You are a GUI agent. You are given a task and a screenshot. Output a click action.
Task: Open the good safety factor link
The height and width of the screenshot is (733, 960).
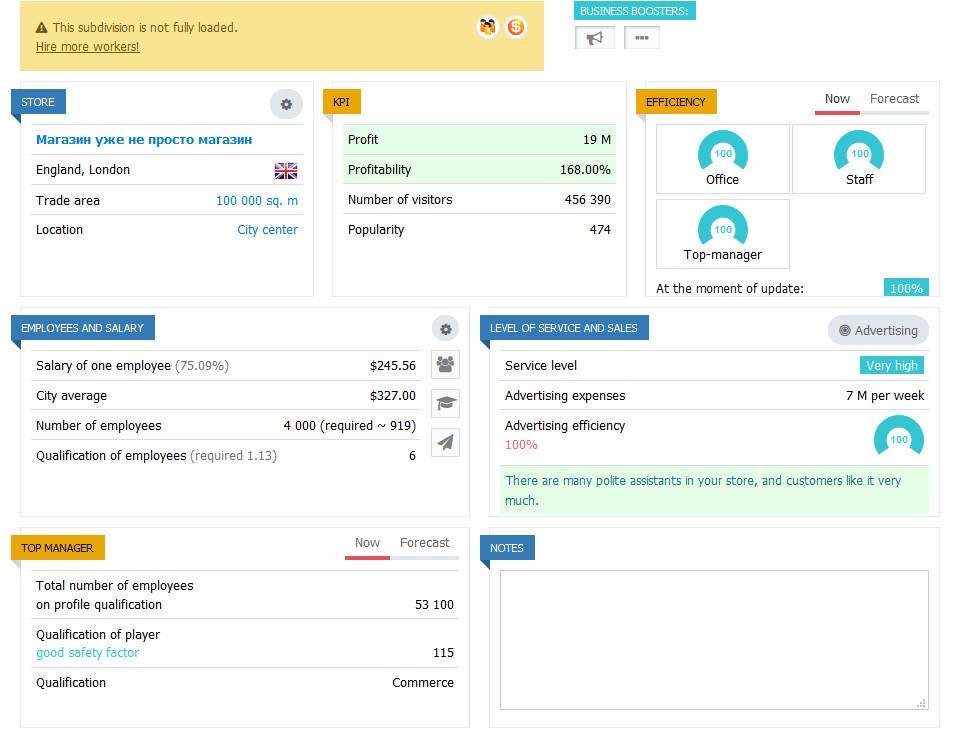(x=87, y=652)
